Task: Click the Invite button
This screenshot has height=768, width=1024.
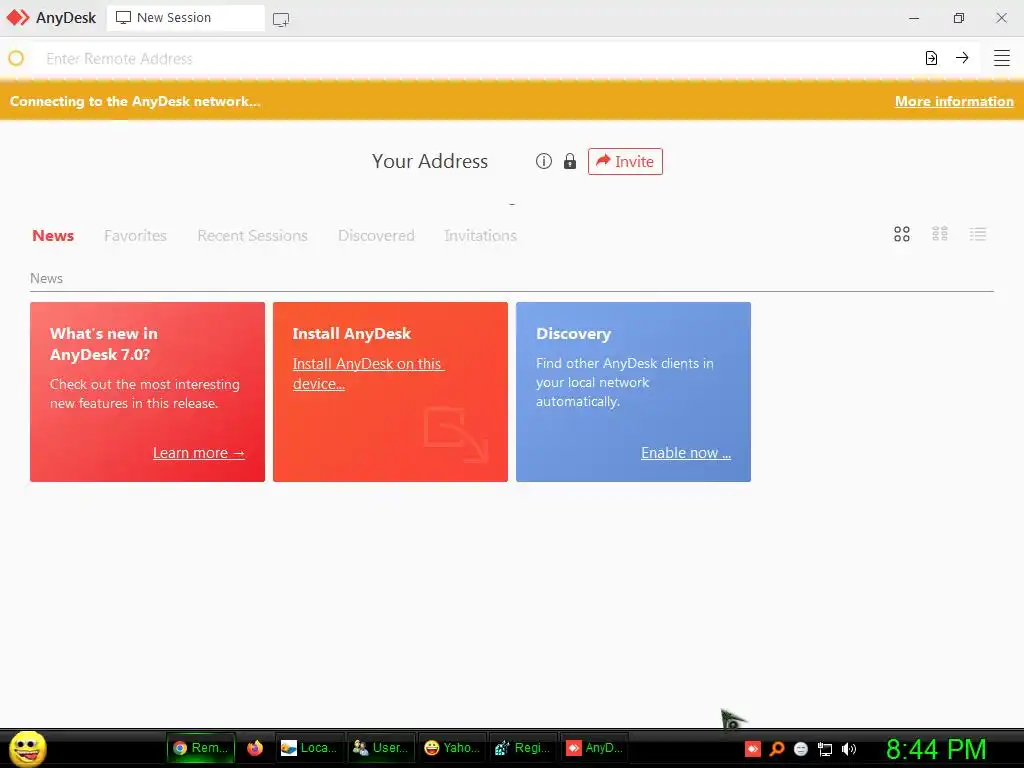Action: tap(625, 161)
